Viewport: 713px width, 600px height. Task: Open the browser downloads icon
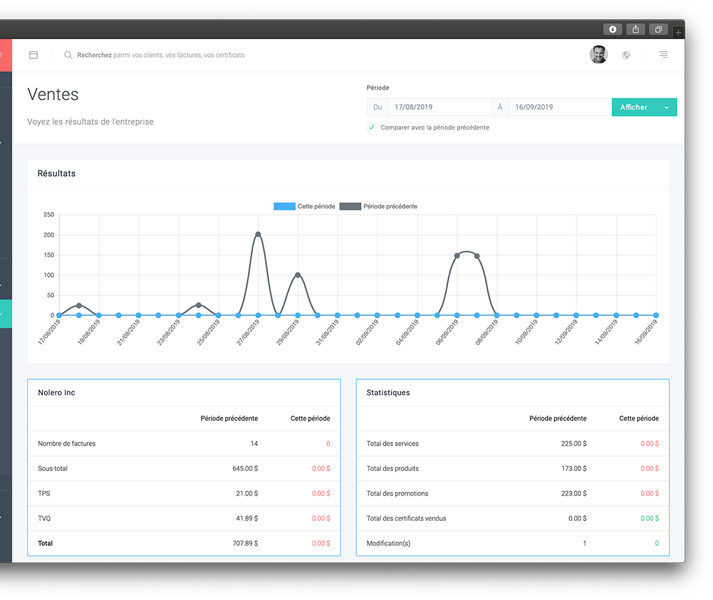612,29
